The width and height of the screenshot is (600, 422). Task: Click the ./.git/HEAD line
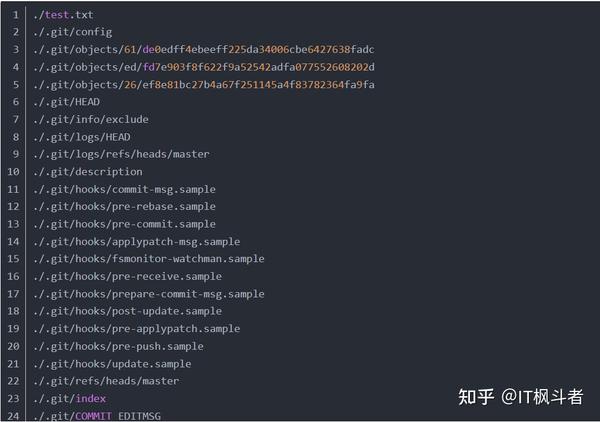66,102
